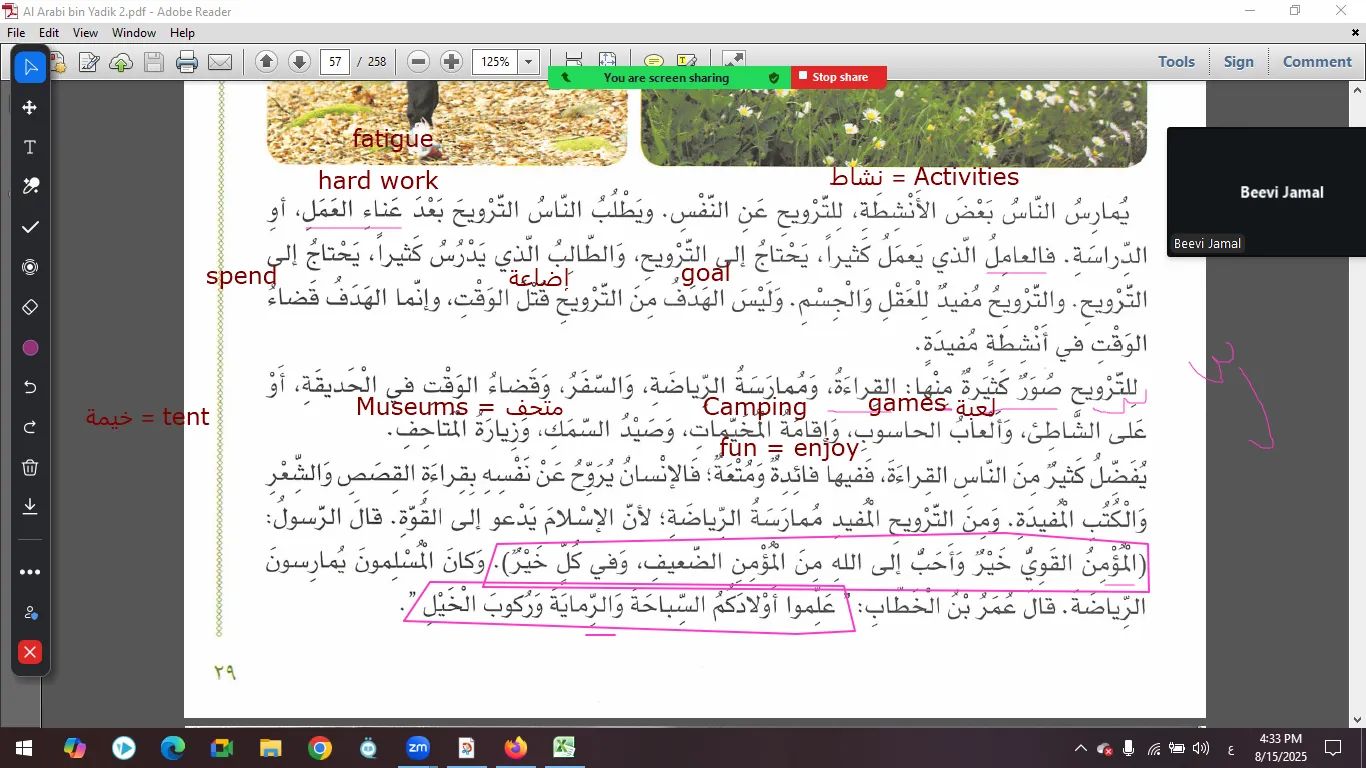Click the Print icon in the toolbar

click(187, 62)
